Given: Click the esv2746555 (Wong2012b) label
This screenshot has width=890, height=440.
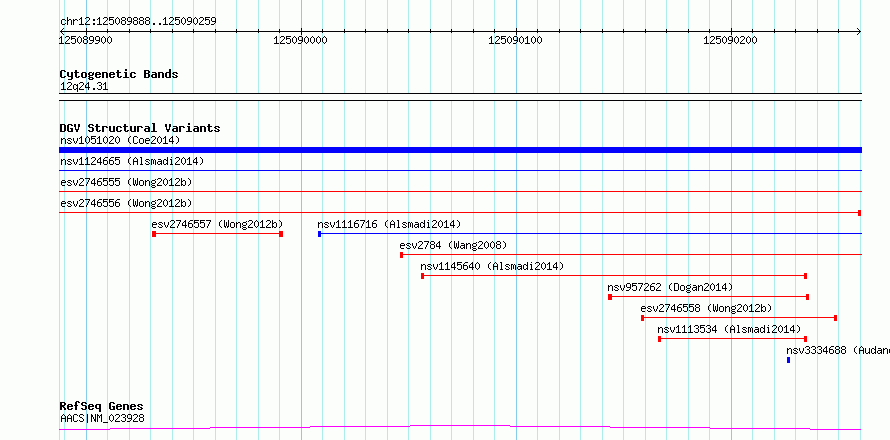Looking at the screenshot, I should point(126,182).
